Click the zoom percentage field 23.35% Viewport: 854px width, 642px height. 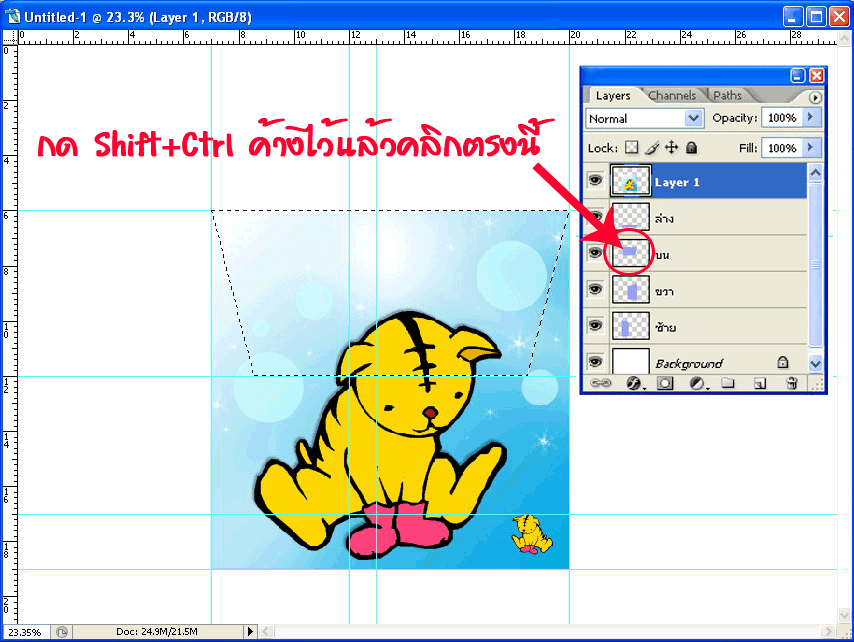[x=25, y=632]
